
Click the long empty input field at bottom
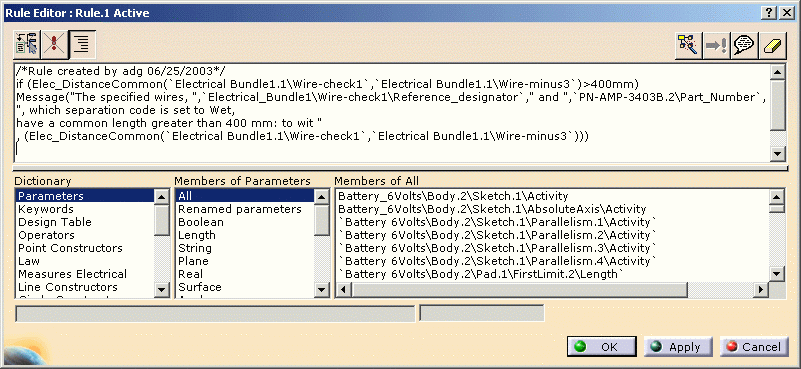coord(216,313)
